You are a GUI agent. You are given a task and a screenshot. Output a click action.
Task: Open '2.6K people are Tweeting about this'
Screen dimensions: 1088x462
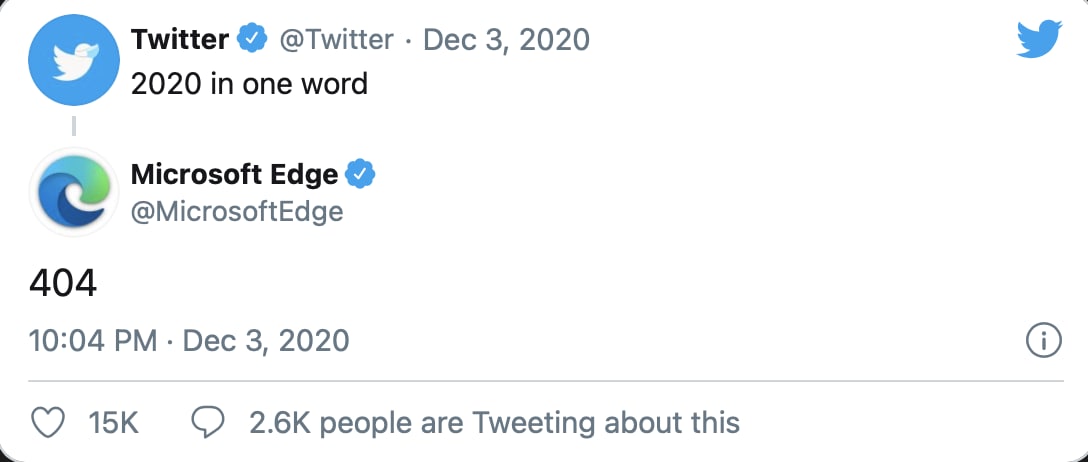point(494,422)
